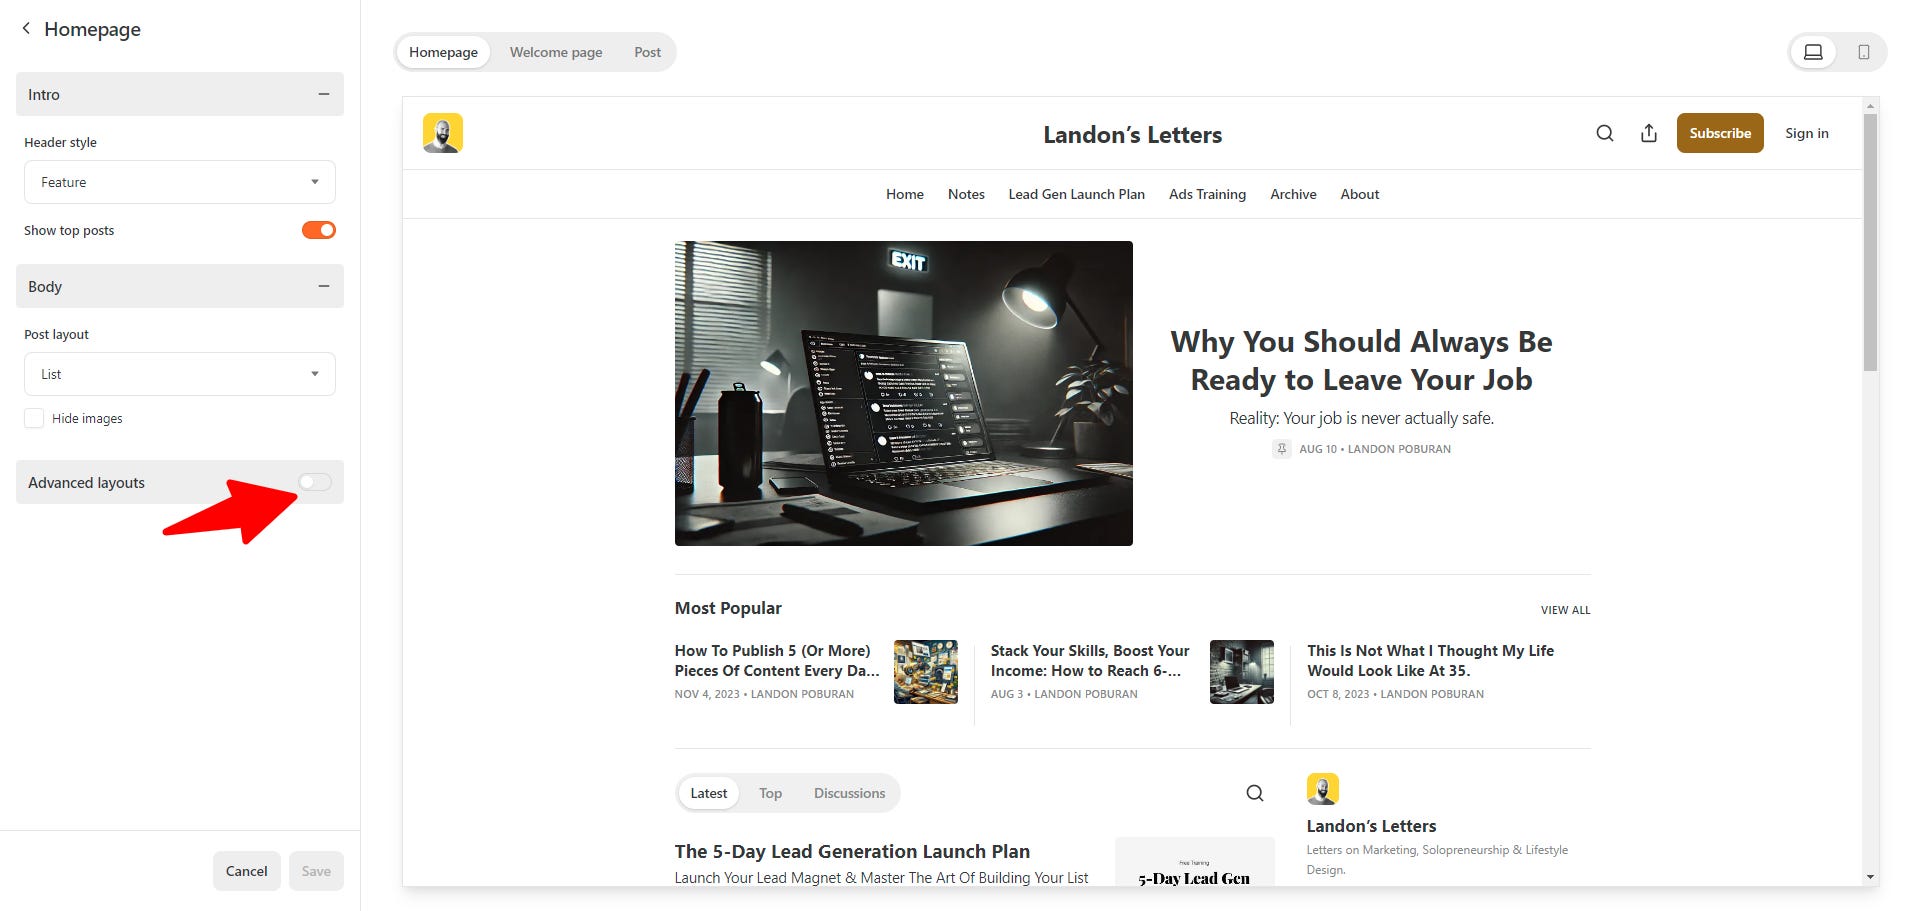Click the Landon's Letters logo avatar
Image resolution: width=1920 pixels, height=911 pixels.
coord(443,133)
